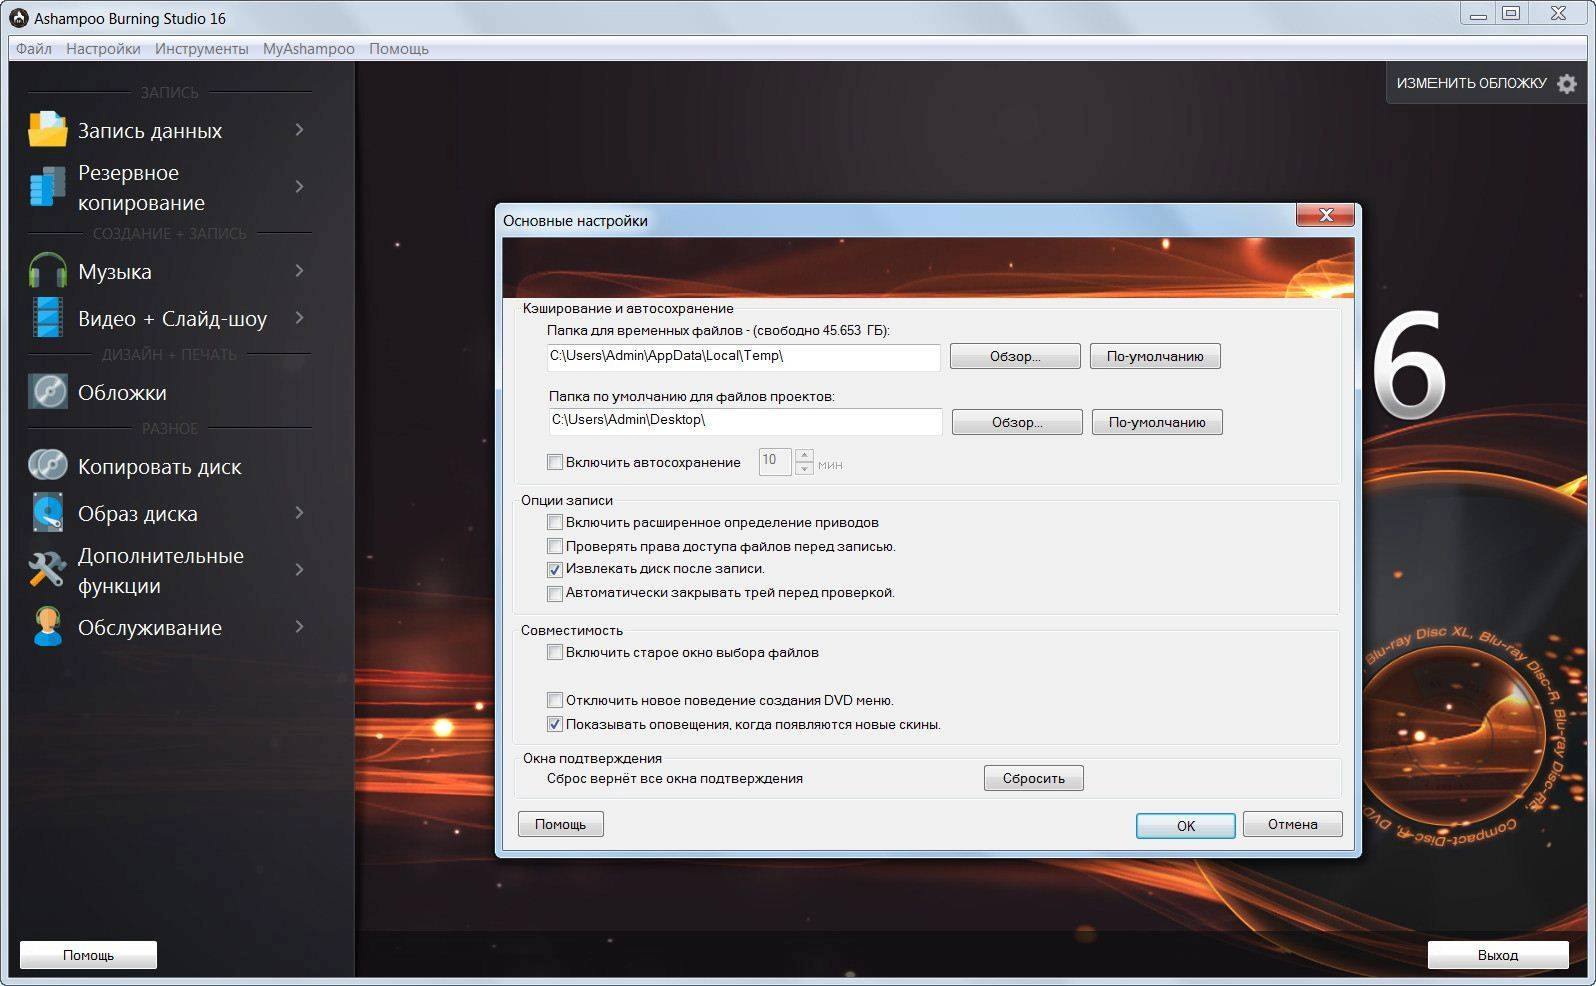
Task: Click the Отмена button
Action: coord(1292,824)
